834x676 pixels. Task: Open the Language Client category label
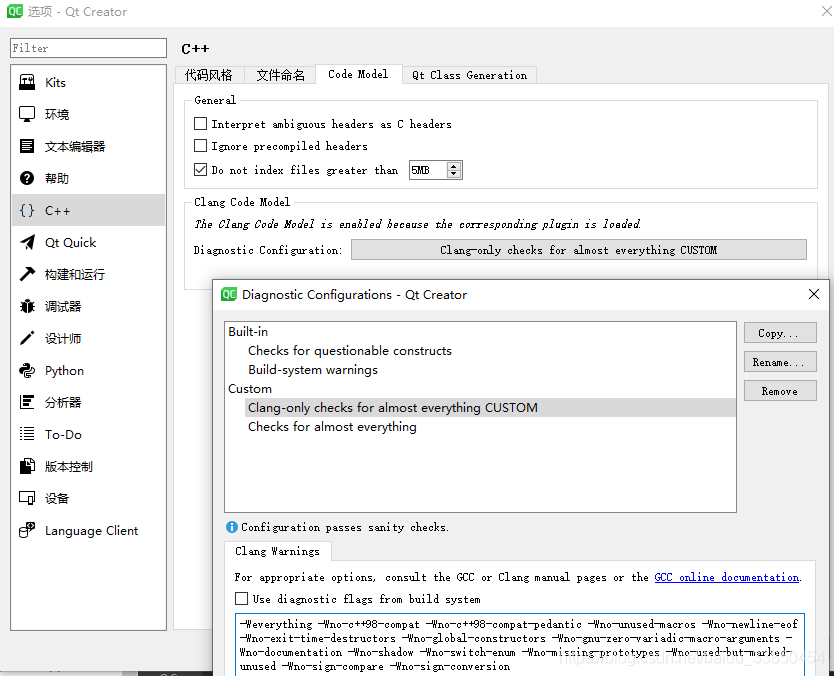(91, 531)
